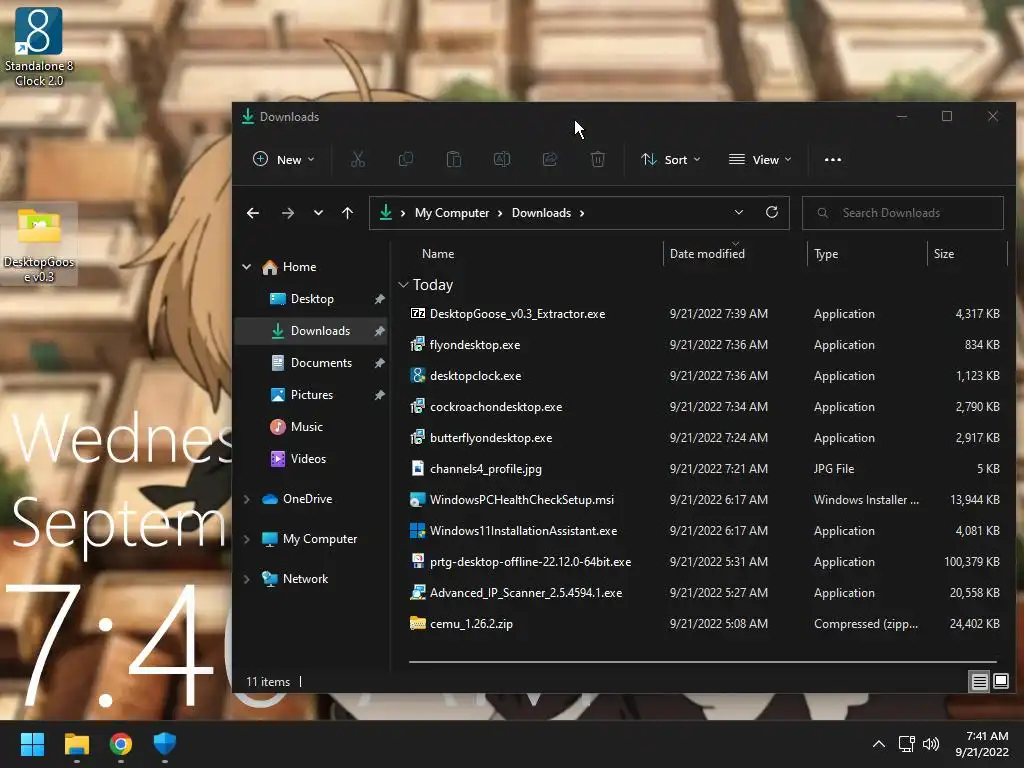1024x768 pixels.
Task: Select desktopclock.exe file
Action: pos(703,376)
